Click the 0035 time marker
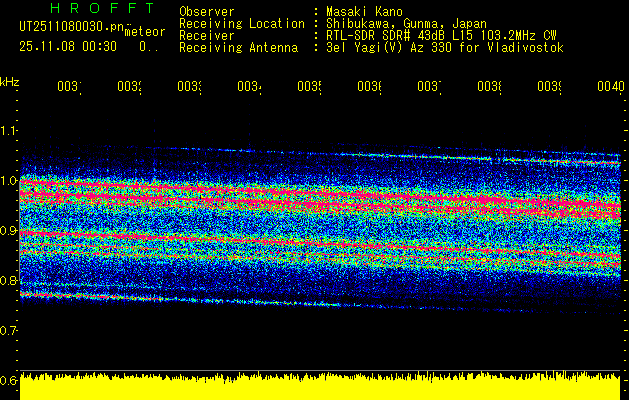This screenshot has height=400, width=629. pos(310,86)
